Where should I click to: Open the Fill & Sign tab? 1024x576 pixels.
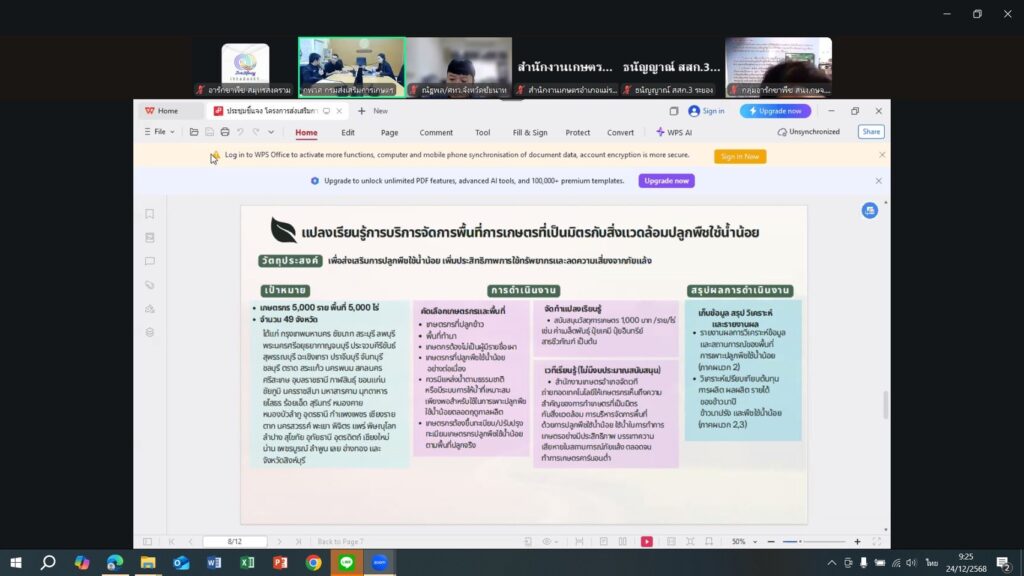click(530, 132)
